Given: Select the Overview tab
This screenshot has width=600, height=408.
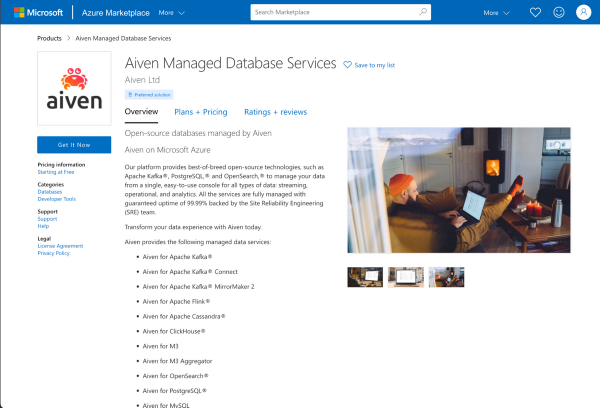Looking at the screenshot, I should pyautogui.click(x=141, y=112).
